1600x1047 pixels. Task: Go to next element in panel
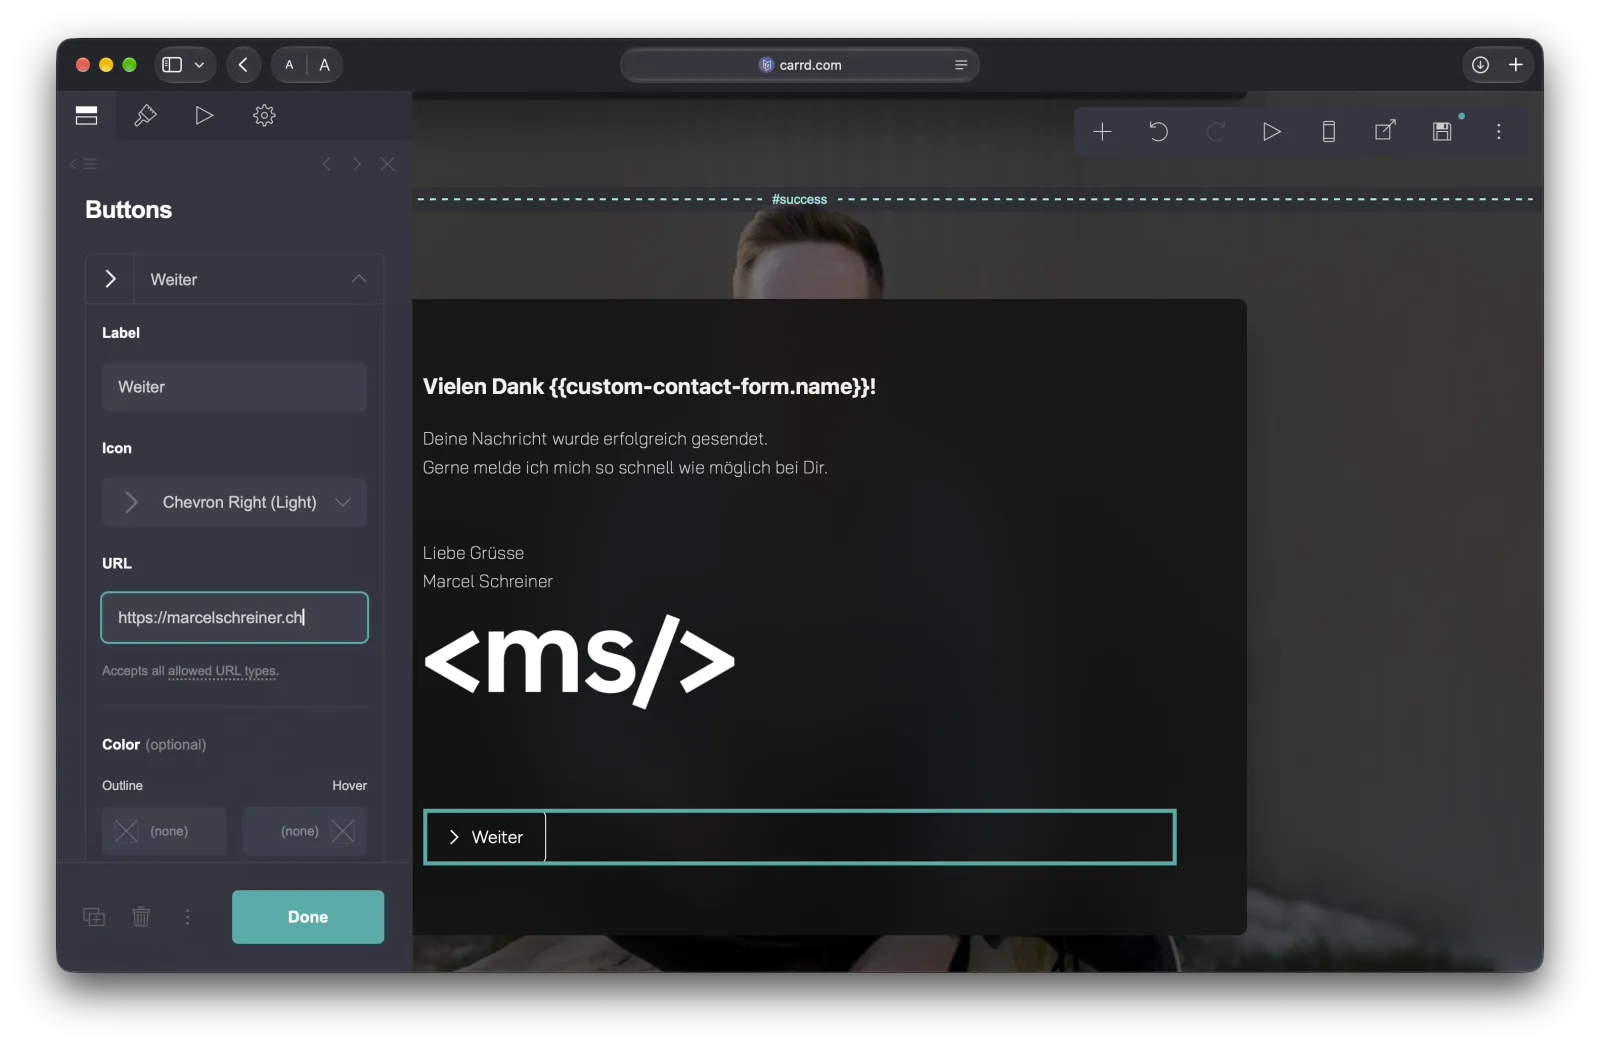pyautogui.click(x=356, y=164)
